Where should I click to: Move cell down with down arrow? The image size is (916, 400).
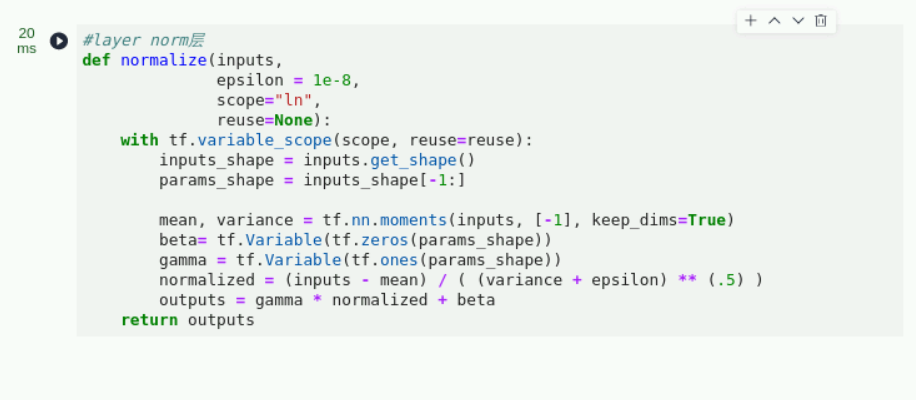pyautogui.click(x=798, y=21)
